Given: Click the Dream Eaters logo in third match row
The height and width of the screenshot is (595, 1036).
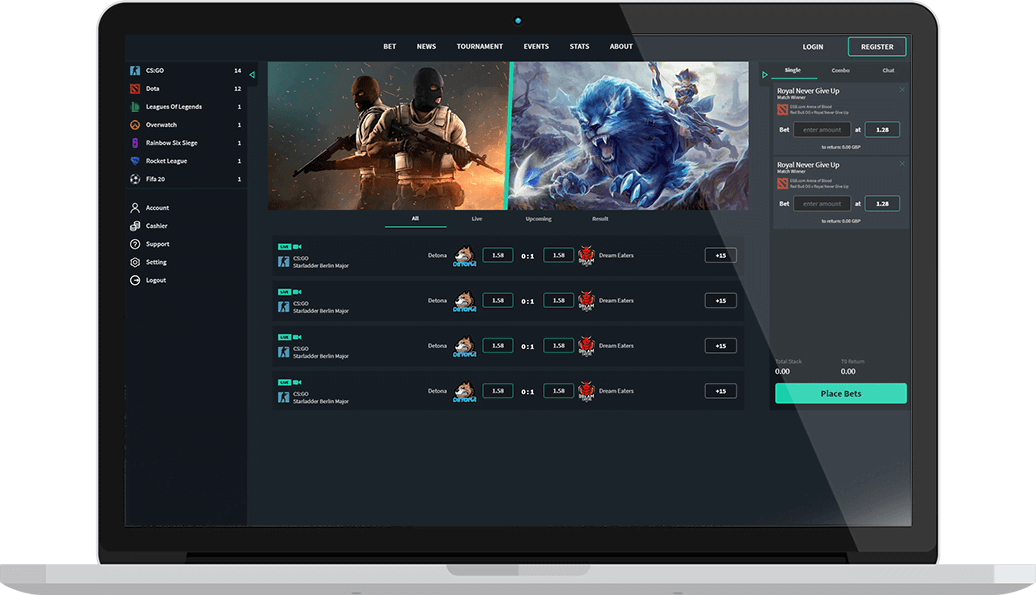Looking at the screenshot, I should pos(587,346).
